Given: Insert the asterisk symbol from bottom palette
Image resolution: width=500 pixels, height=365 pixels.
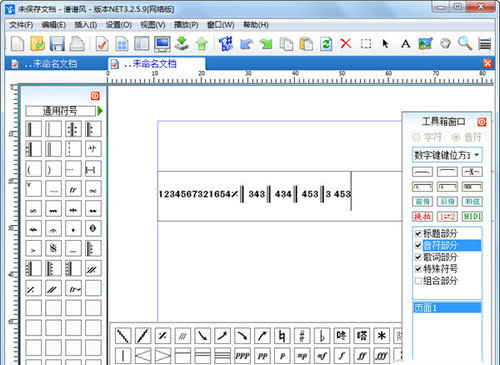Looking at the screenshot, I should tap(381, 336).
